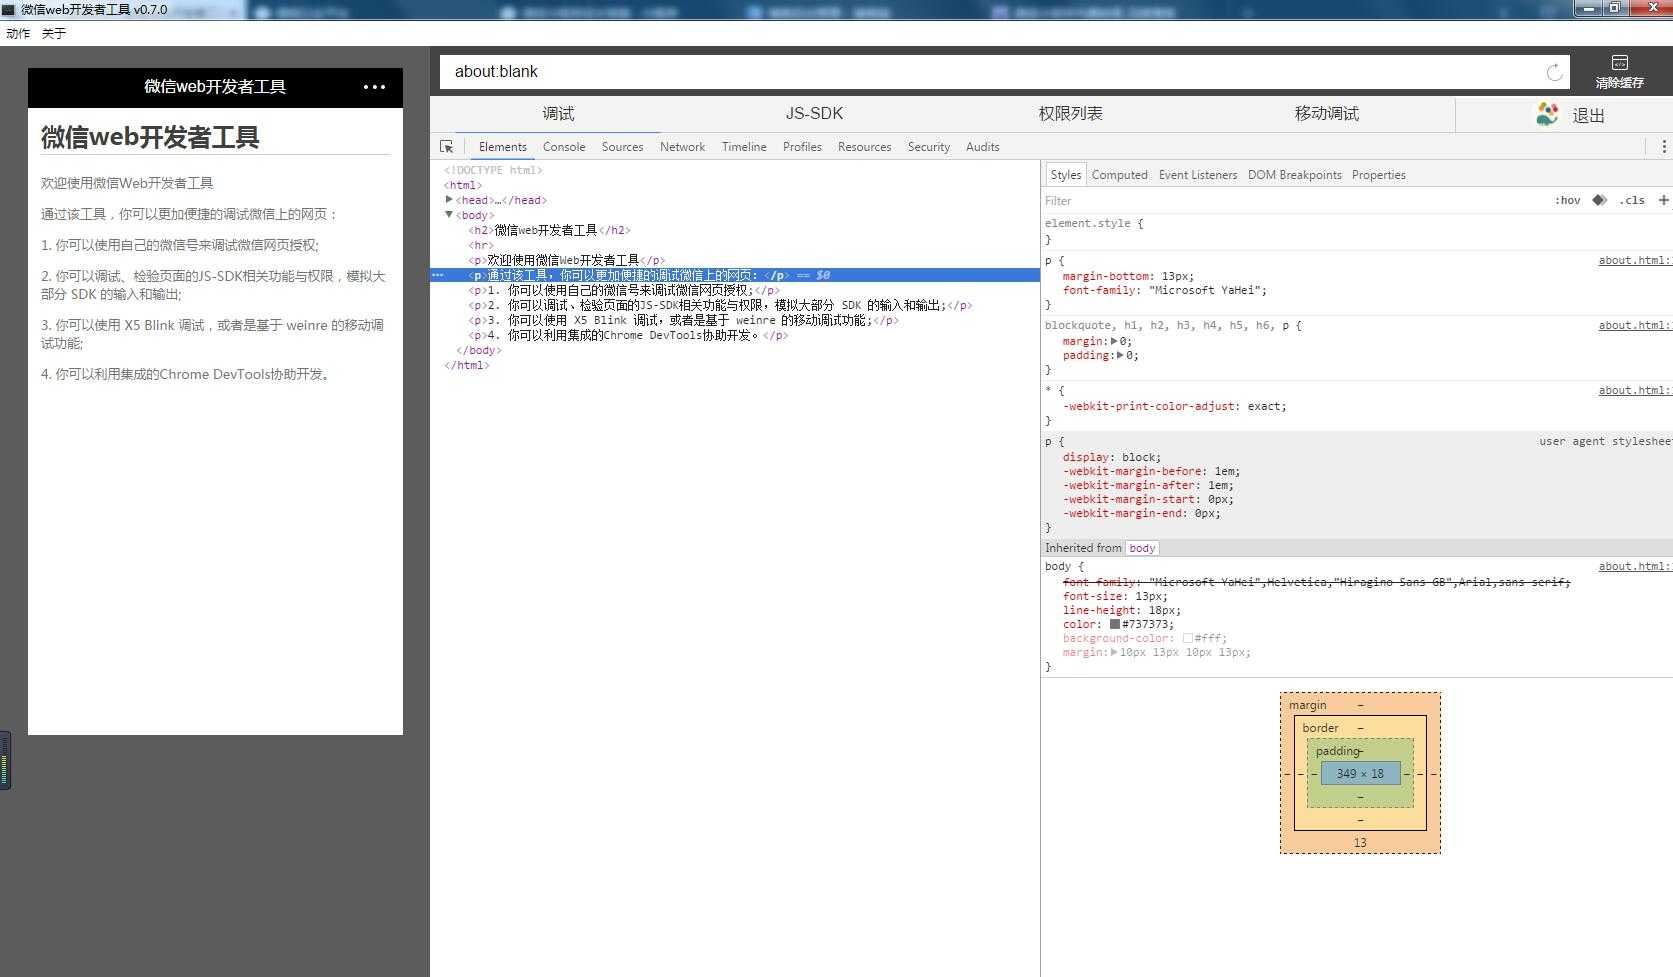This screenshot has height=977, width=1673.
Task: Select the p node about X5 Blink
Action: 684,320
